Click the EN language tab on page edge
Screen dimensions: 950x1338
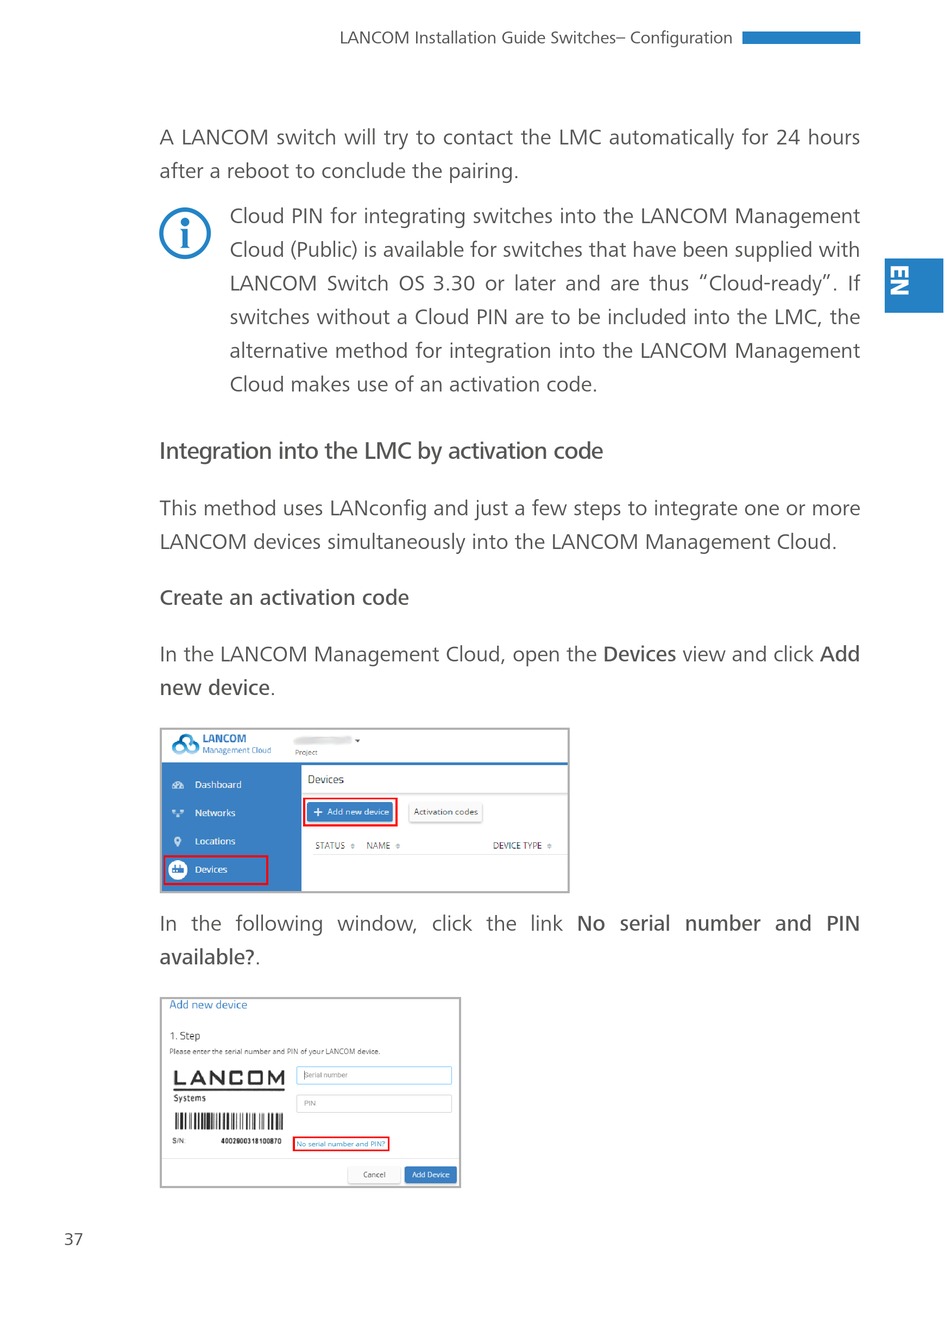(x=914, y=286)
